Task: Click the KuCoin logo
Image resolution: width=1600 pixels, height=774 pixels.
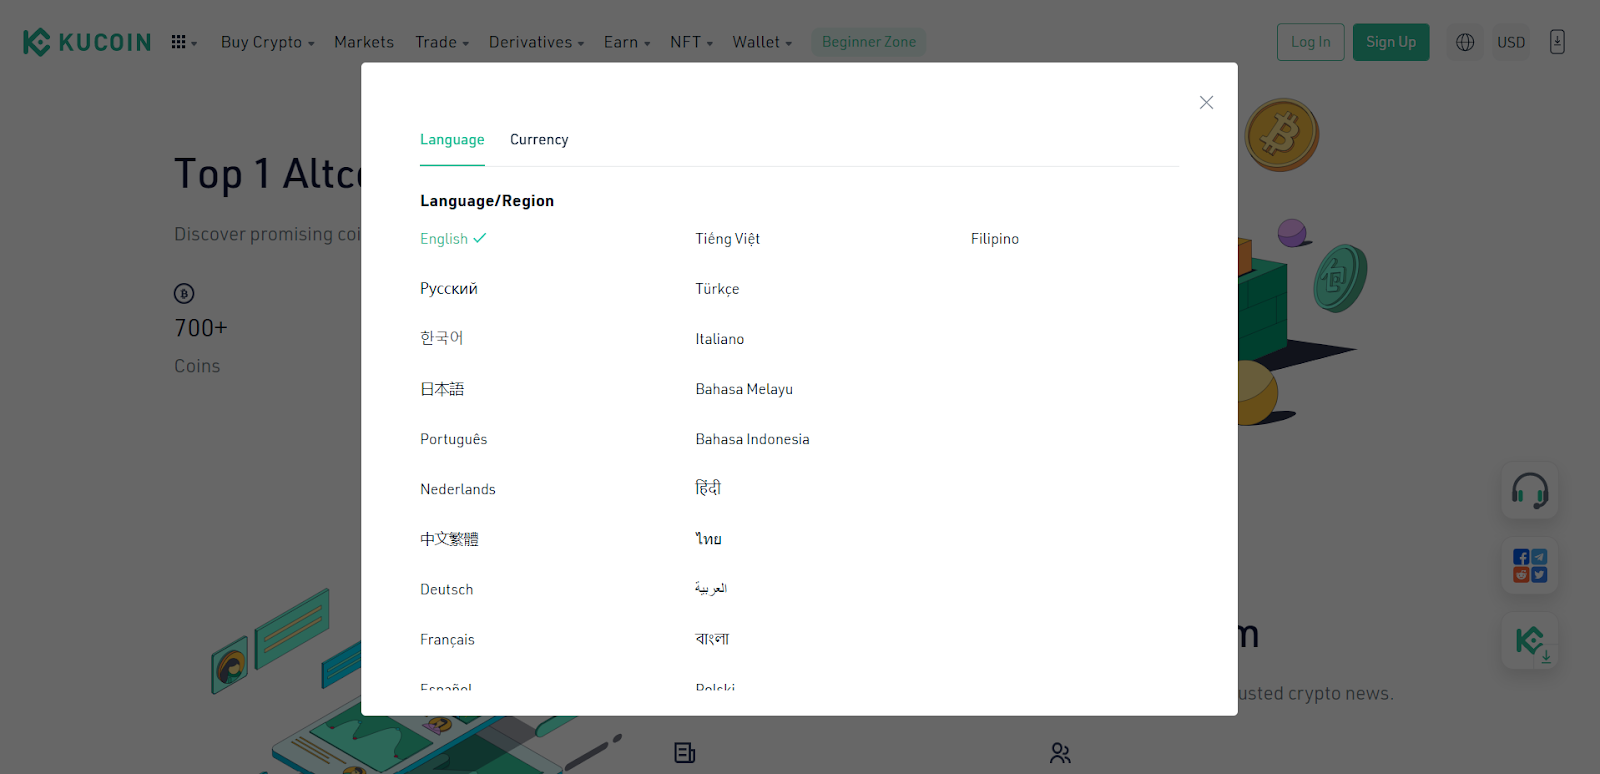Action: [87, 42]
